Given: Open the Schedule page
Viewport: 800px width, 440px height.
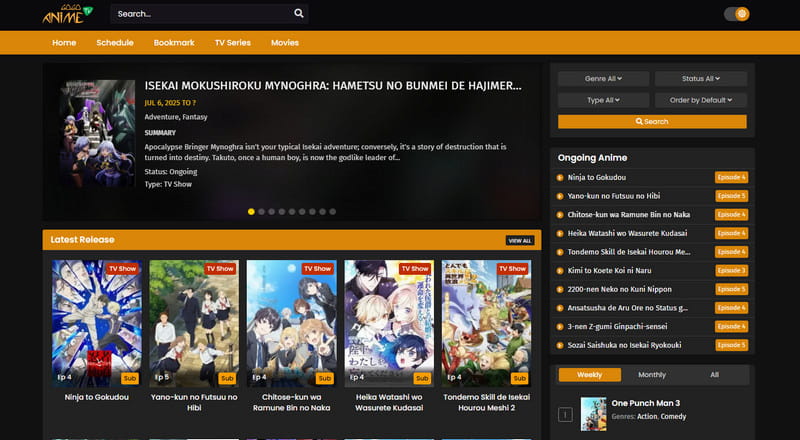Looking at the screenshot, I should 115,43.
